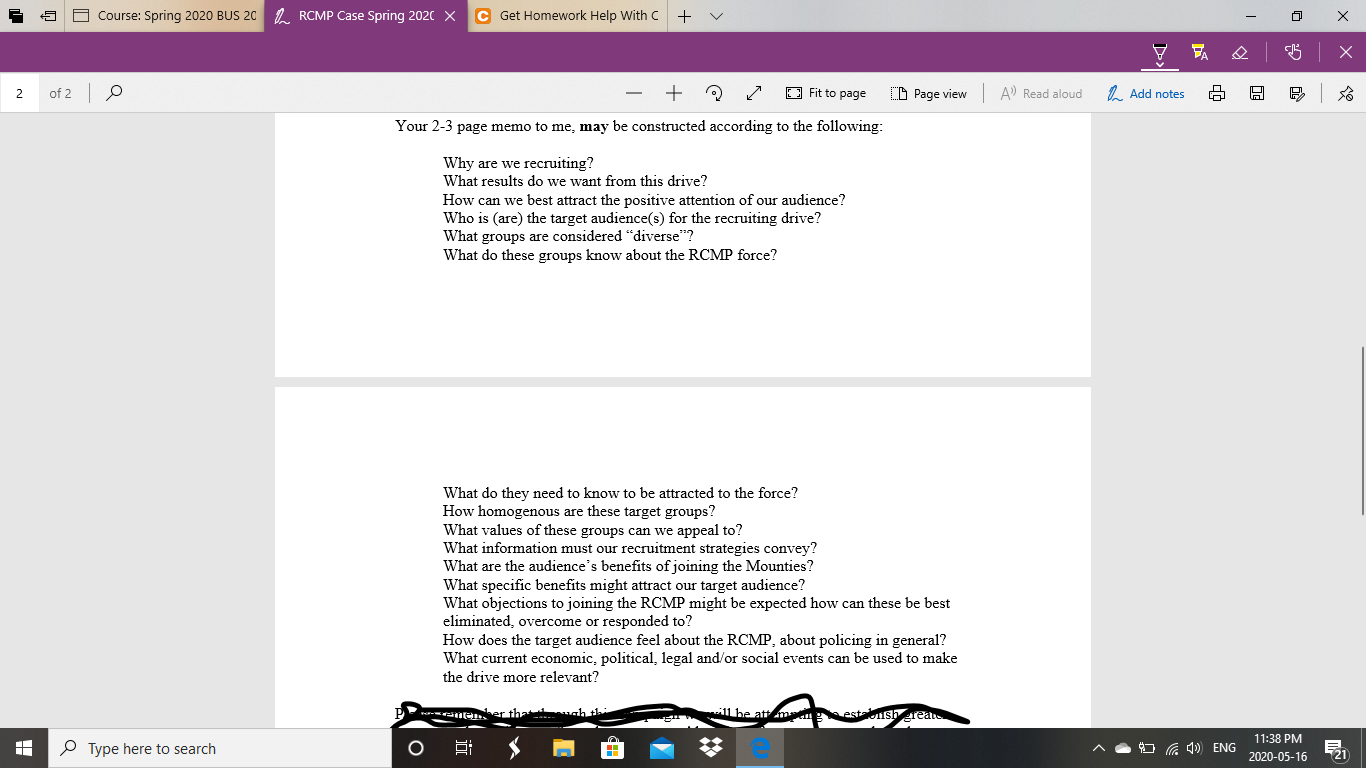Select the highlighter annotation tool
This screenshot has width=1366, height=768.
click(x=1199, y=52)
